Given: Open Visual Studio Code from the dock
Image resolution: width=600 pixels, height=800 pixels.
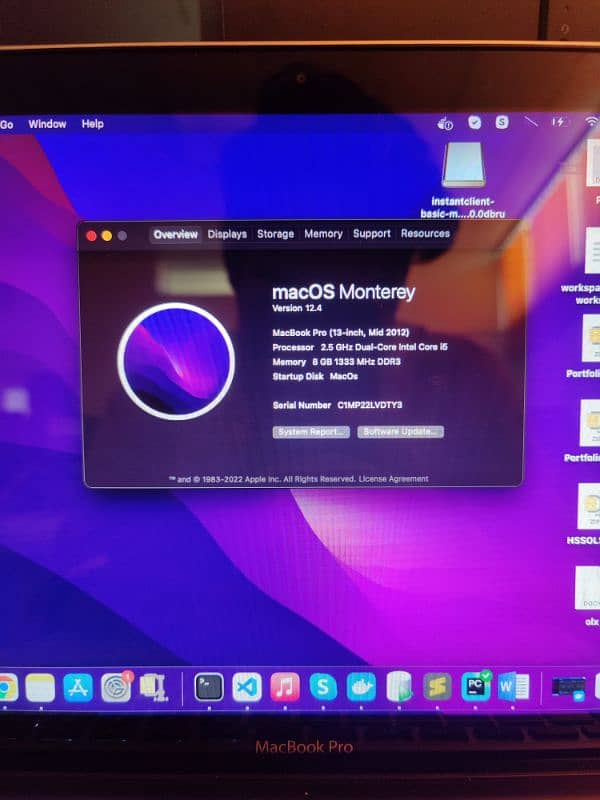Looking at the screenshot, I should pyautogui.click(x=247, y=686).
